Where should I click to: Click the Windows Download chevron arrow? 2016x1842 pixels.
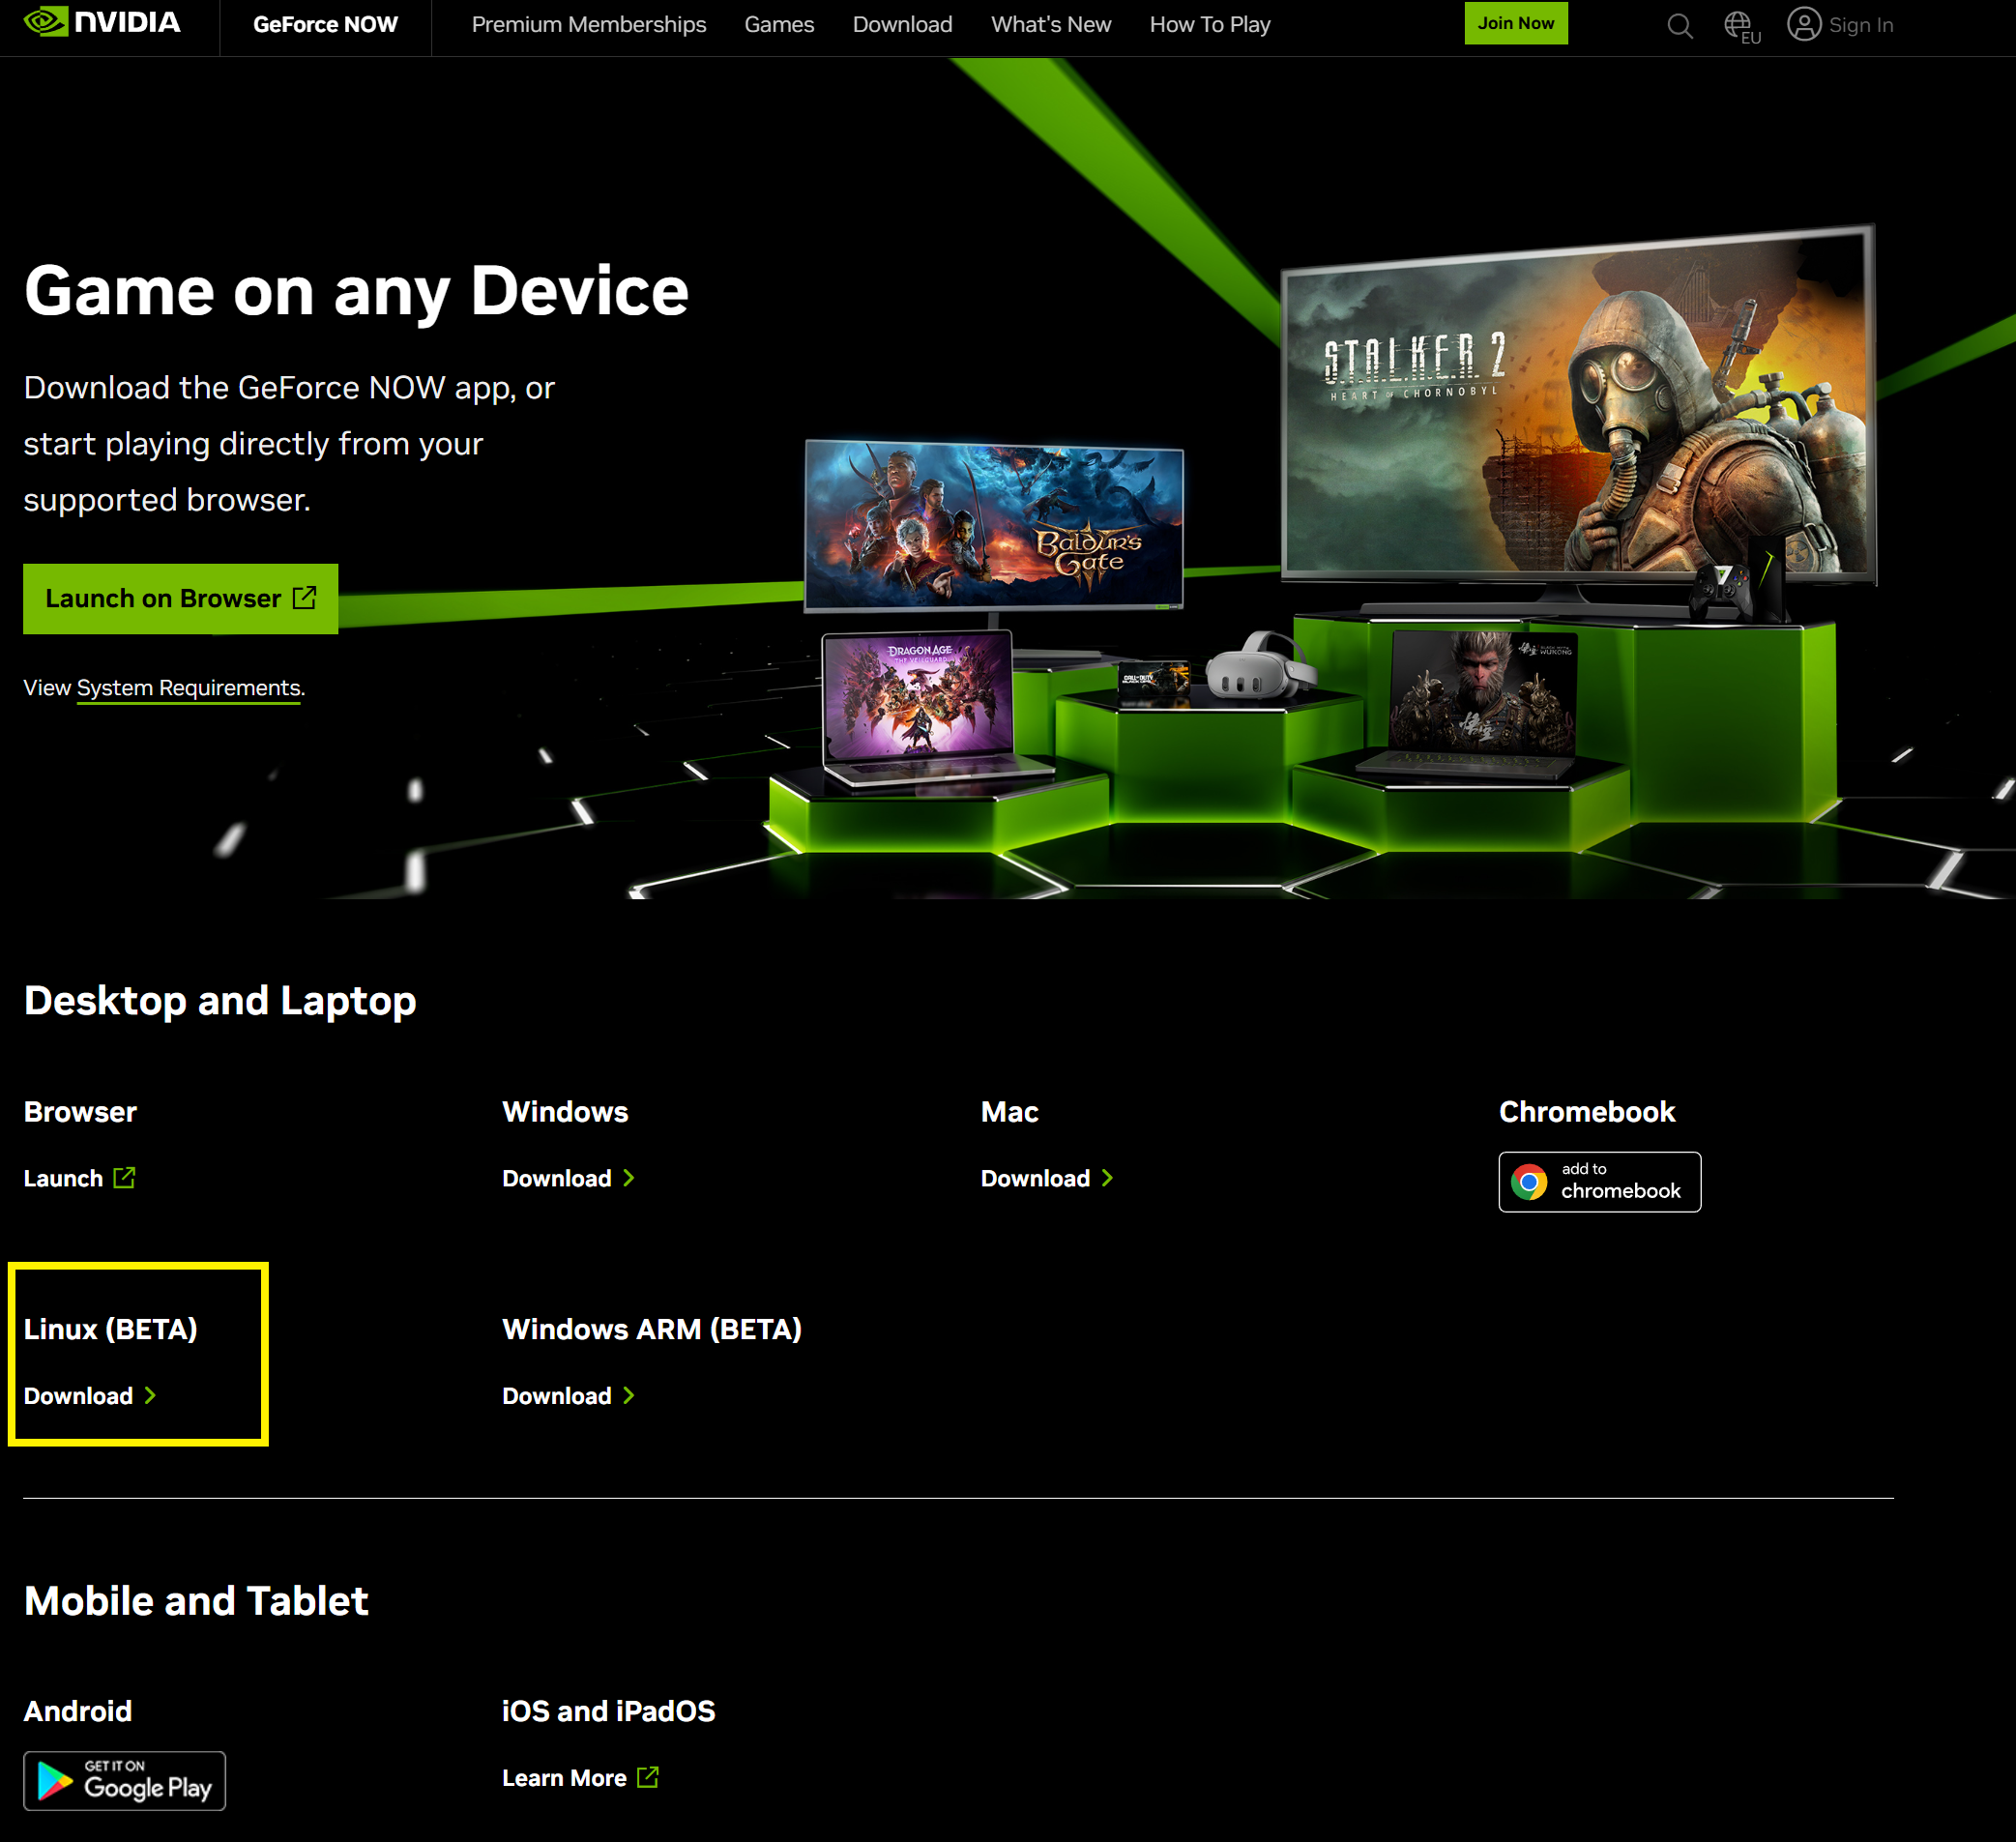(629, 1177)
